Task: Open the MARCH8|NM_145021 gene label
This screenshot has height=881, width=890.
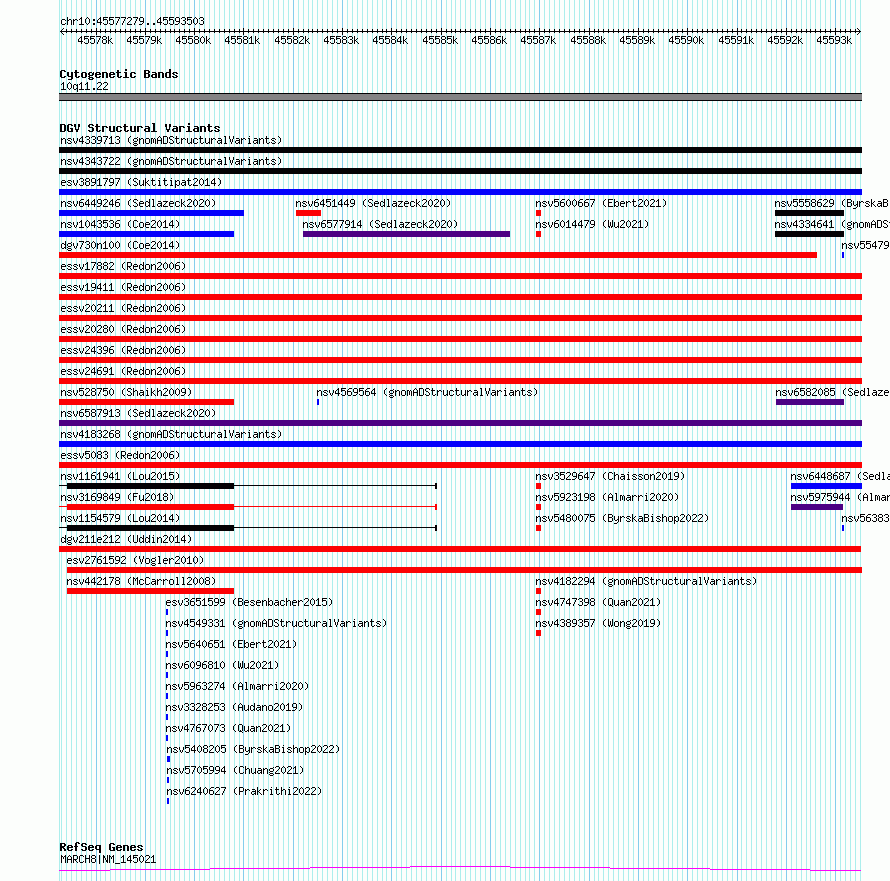Action: tap(108, 859)
